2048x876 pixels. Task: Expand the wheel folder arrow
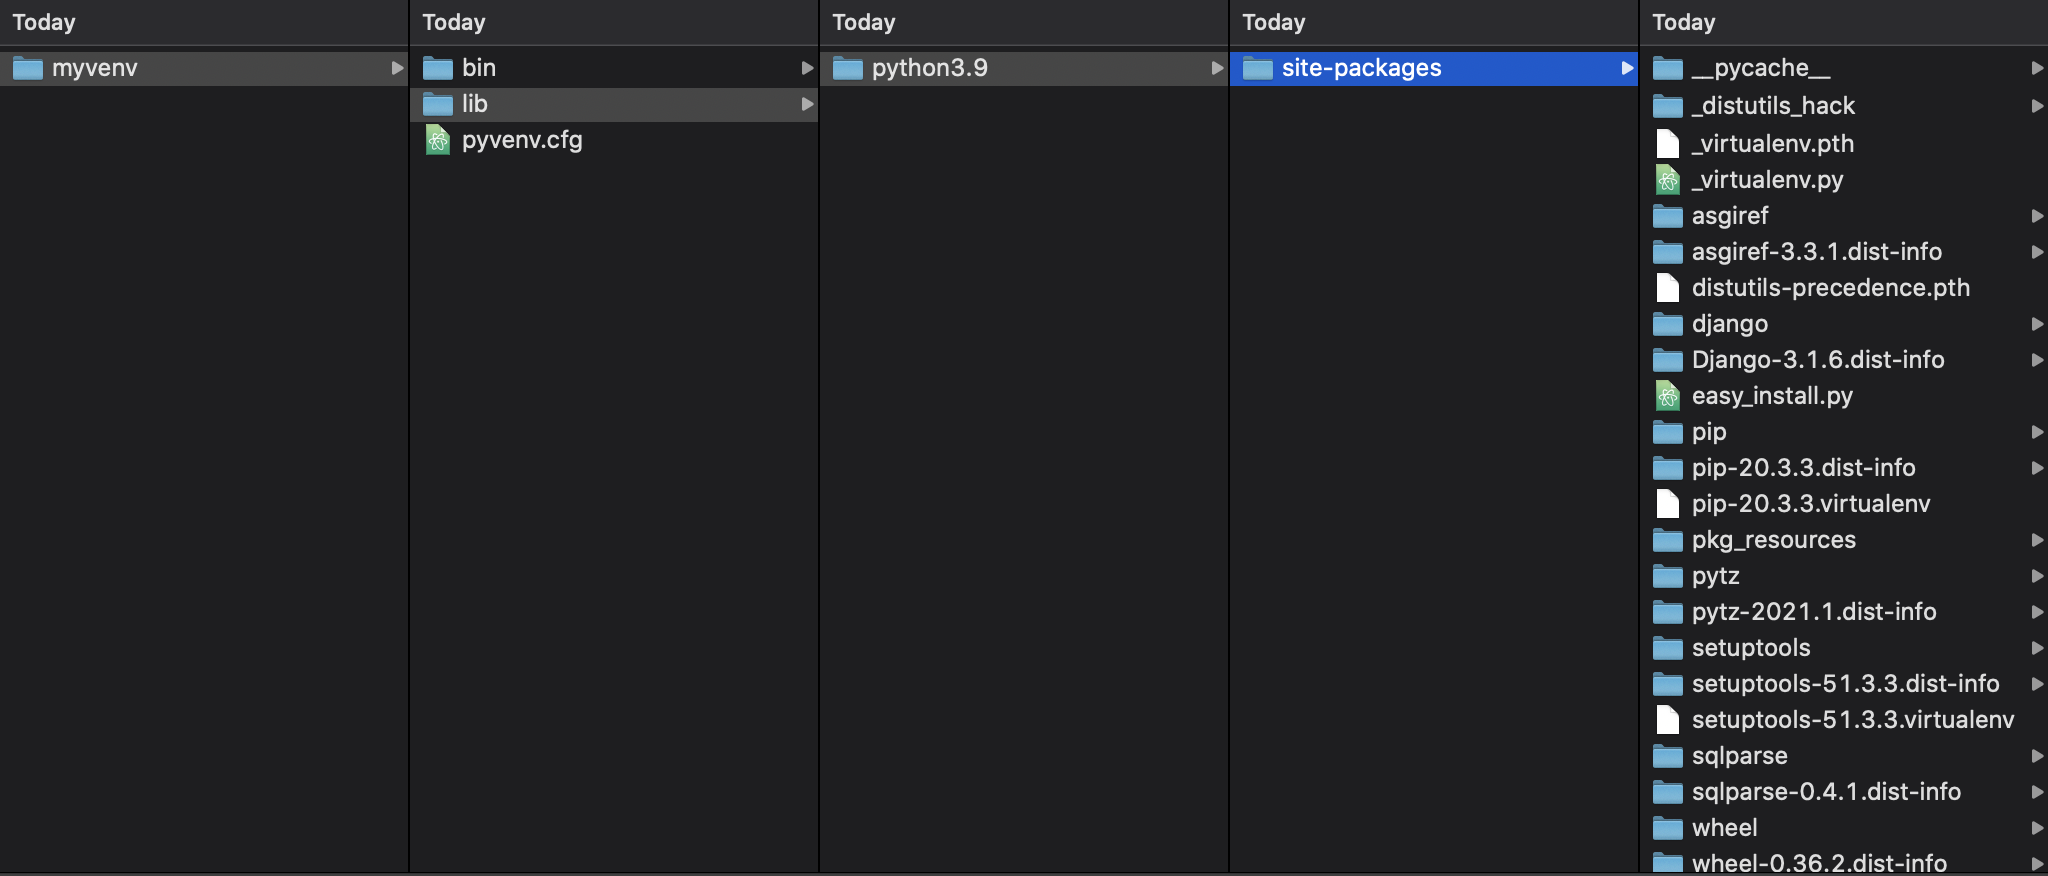2037,828
